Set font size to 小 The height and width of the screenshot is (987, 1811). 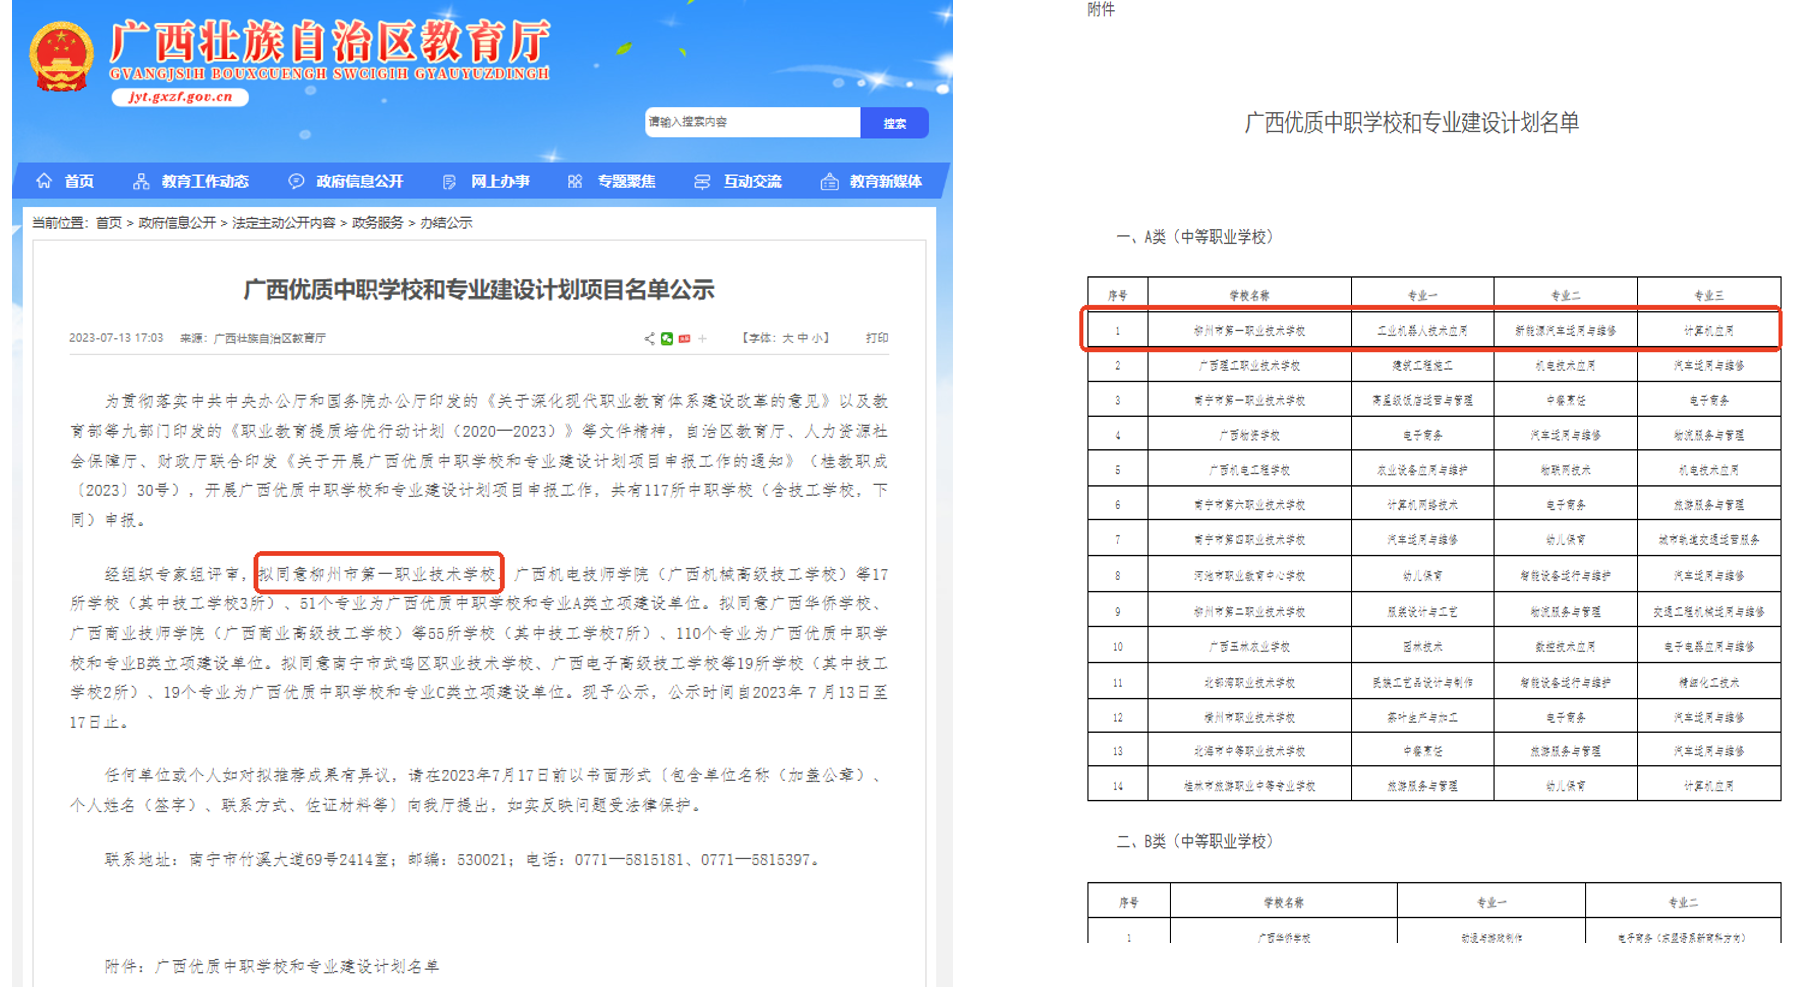tap(817, 338)
